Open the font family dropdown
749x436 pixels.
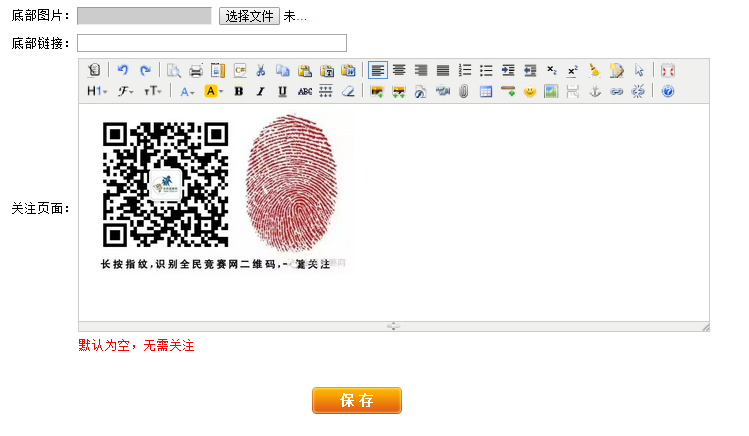coord(126,91)
